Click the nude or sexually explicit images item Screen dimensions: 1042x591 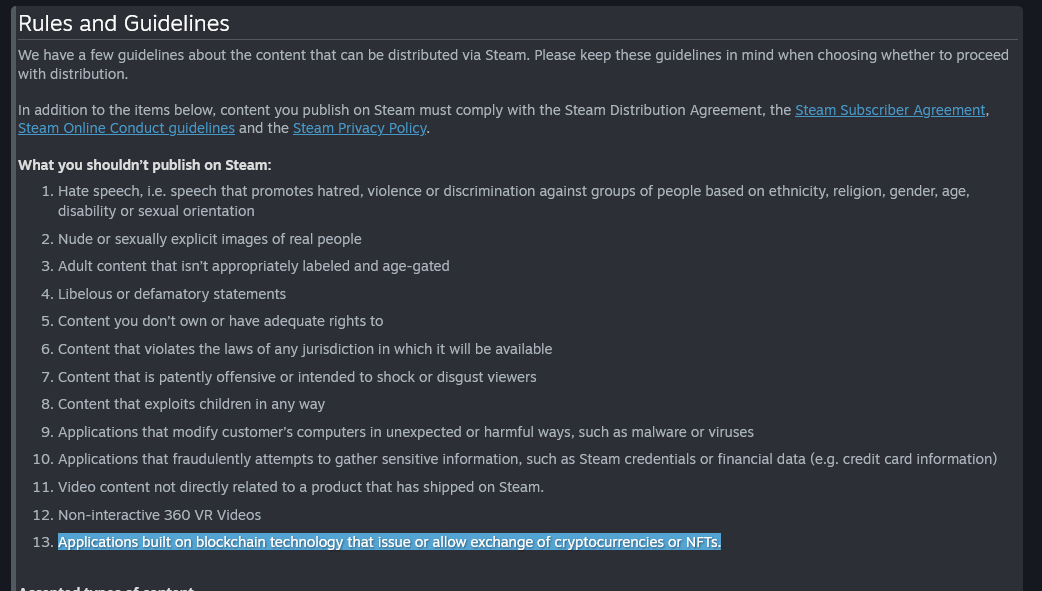click(x=210, y=239)
